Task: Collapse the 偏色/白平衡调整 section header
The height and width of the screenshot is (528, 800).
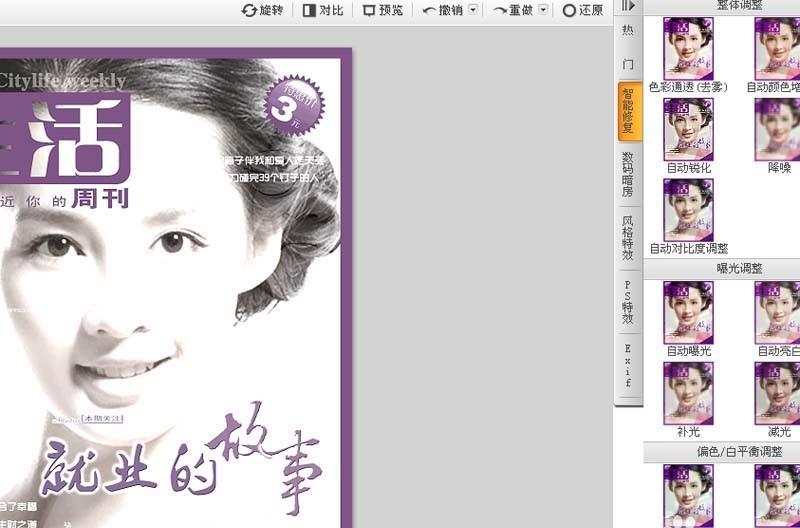Action: point(721,452)
